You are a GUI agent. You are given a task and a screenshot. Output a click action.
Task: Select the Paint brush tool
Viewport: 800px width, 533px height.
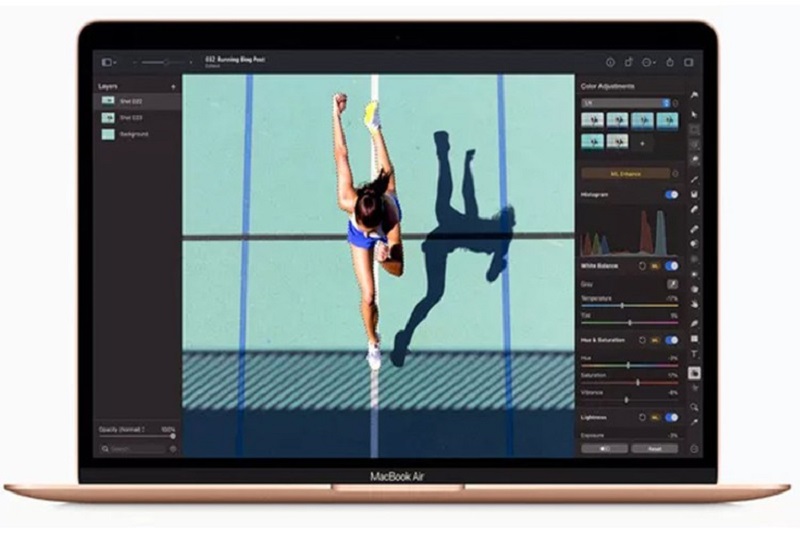coord(694,179)
